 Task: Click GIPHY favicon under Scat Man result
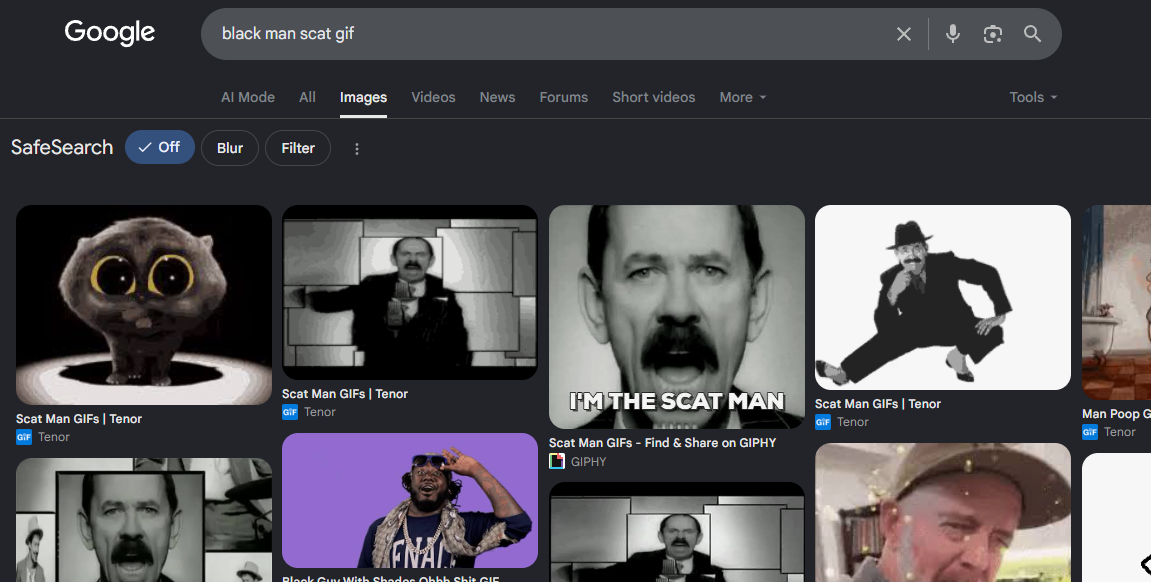[x=557, y=462]
